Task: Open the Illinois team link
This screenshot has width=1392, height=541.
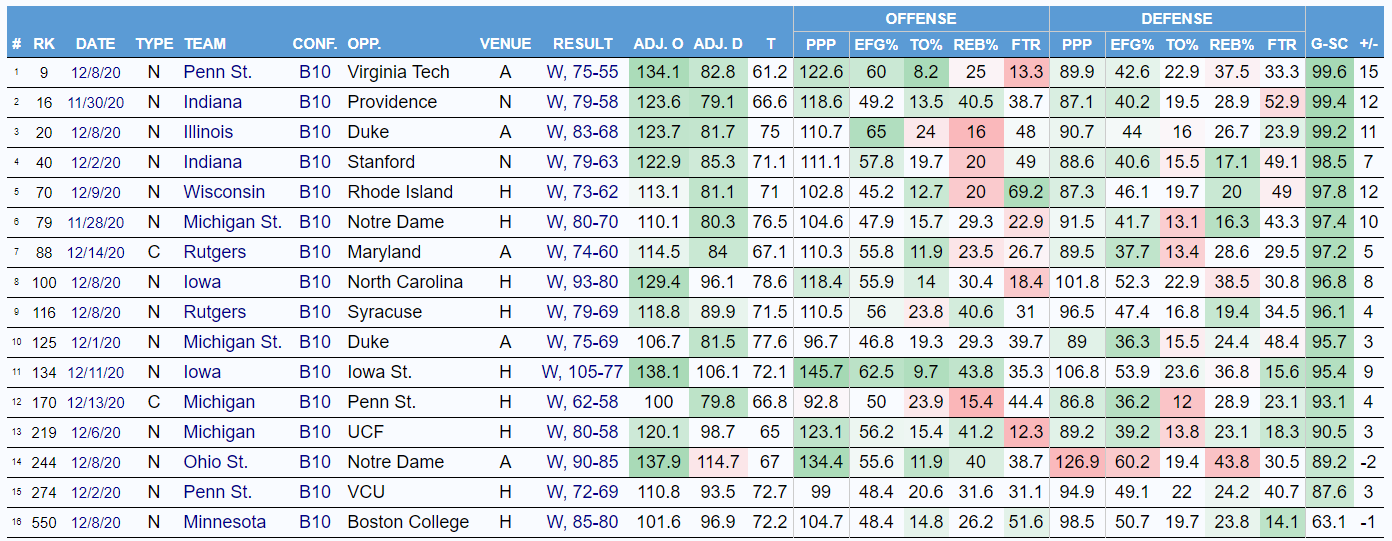Action: point(208,132)
